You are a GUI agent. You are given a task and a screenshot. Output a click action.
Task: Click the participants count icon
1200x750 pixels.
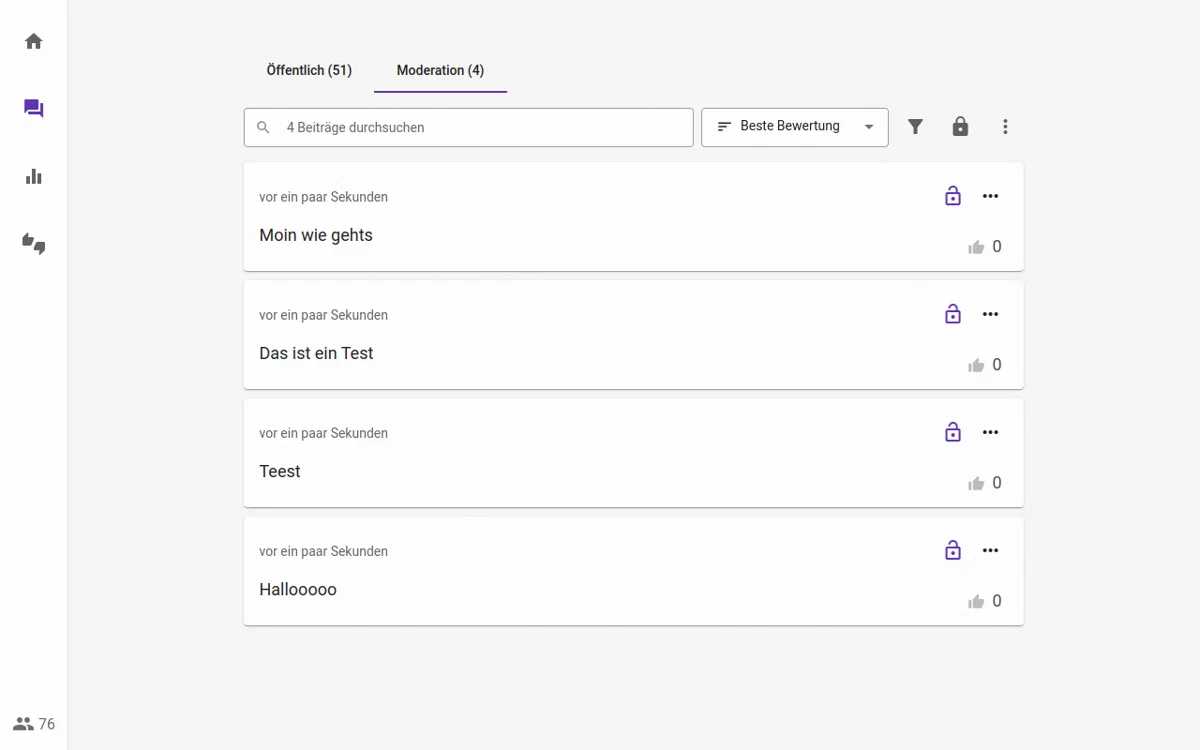[x=24, y=724]
